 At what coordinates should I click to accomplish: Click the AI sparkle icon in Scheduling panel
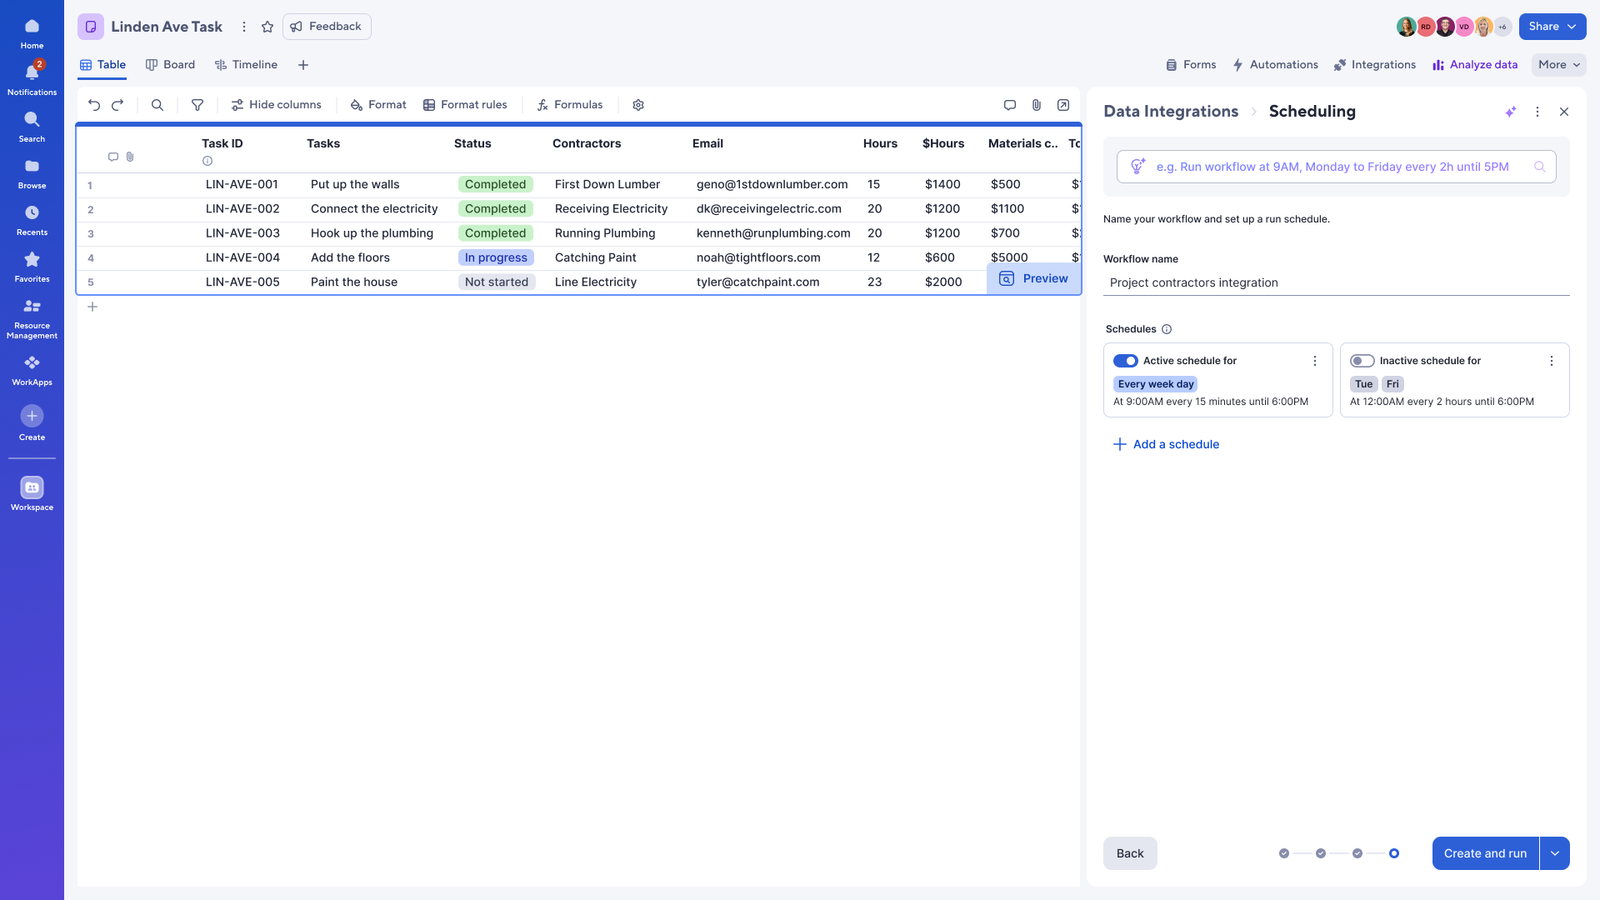1510,112
